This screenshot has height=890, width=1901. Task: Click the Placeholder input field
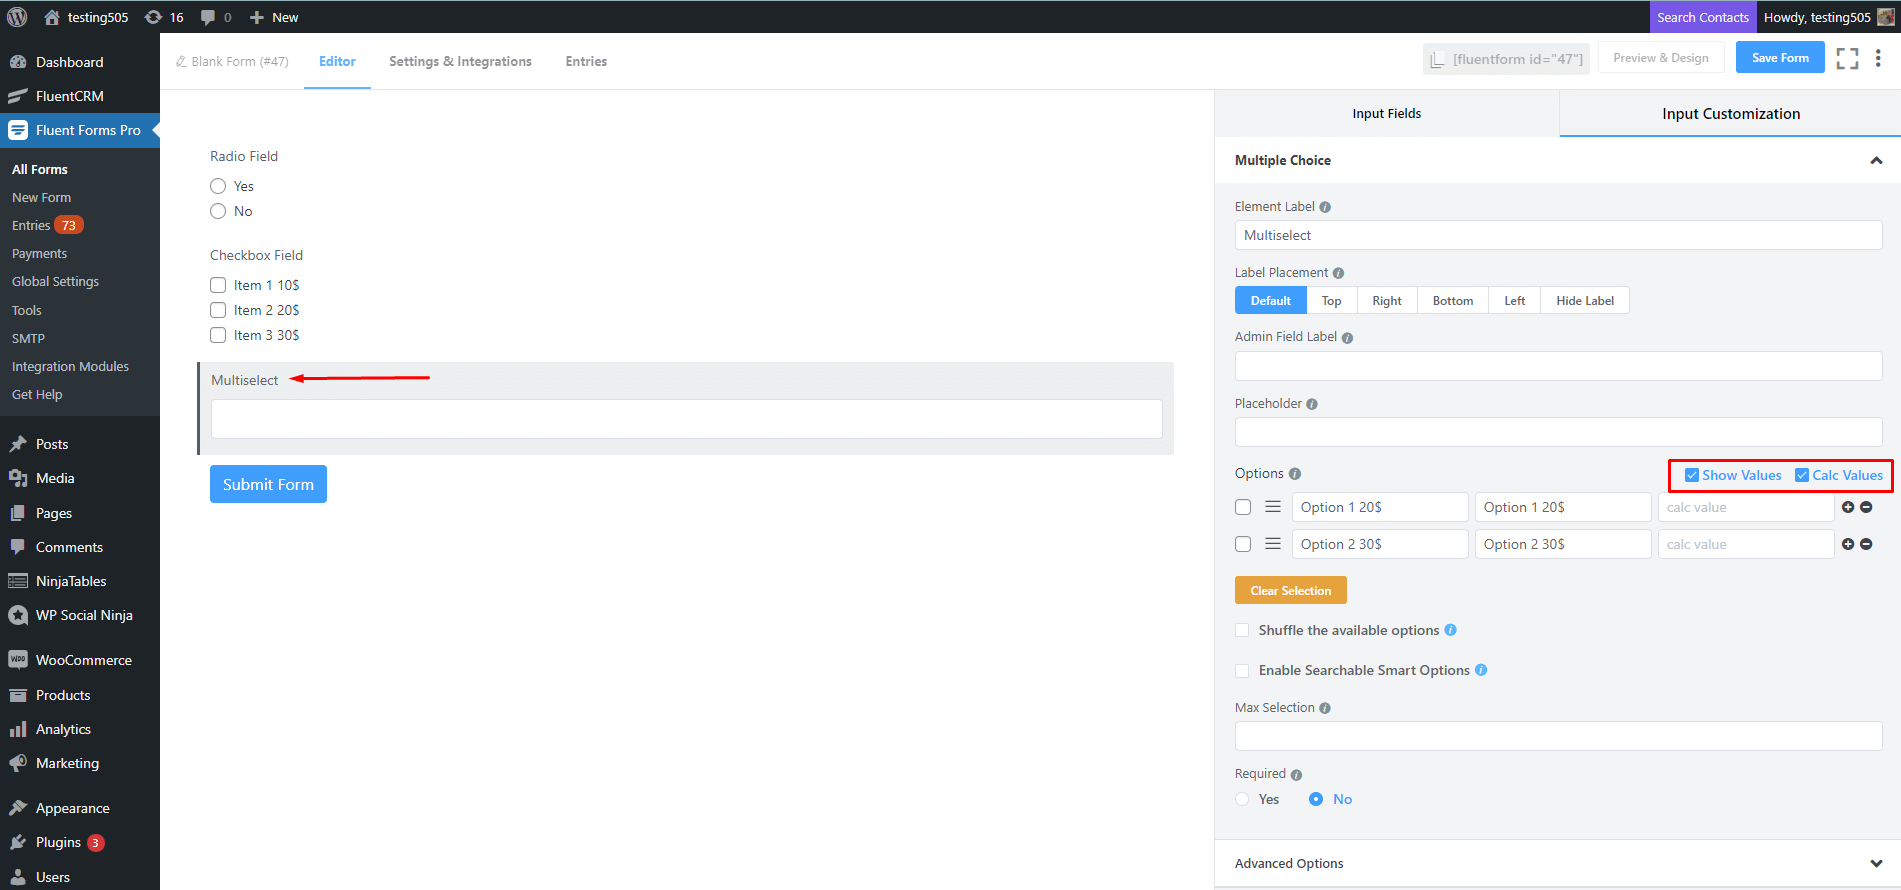[1558, 432]
